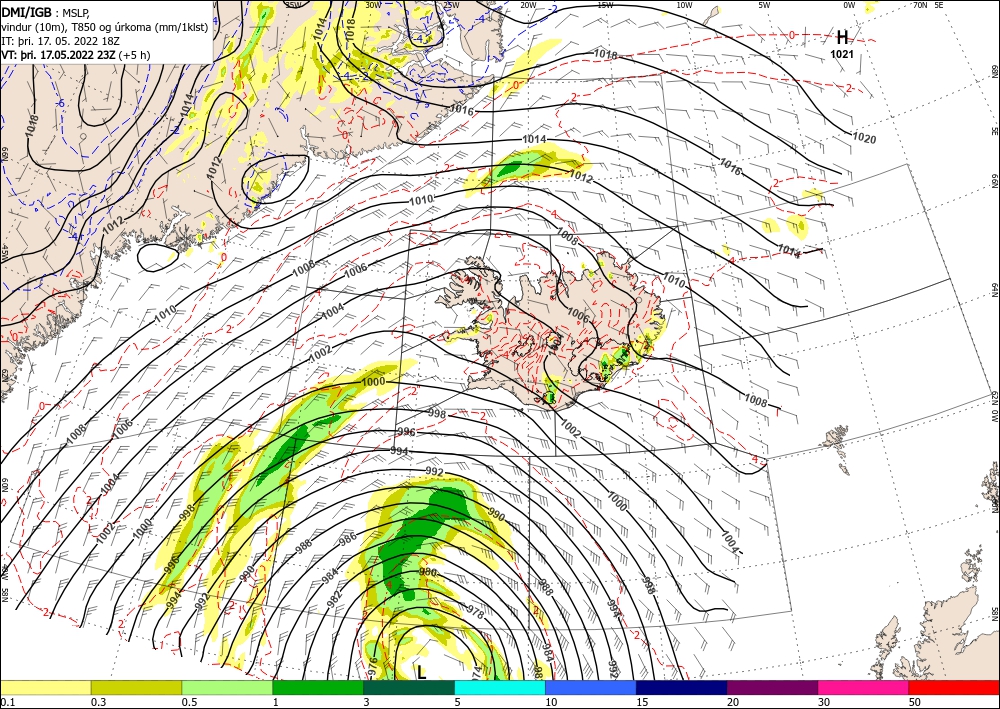Click the '982' isobar label
The width and height of the screenshot is (1000, 709).
pyautogui.click(x=334, y=600)
